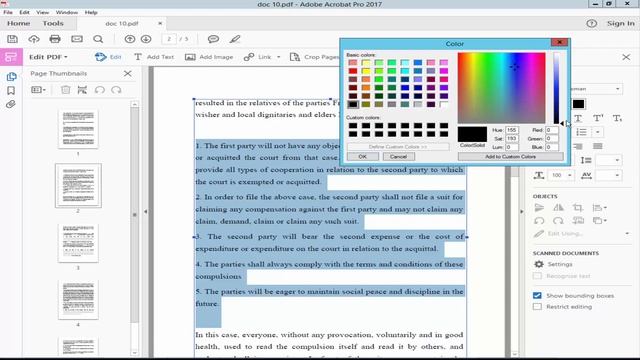Go to previous page arrow
640x360 pixels.
point(130,39)
